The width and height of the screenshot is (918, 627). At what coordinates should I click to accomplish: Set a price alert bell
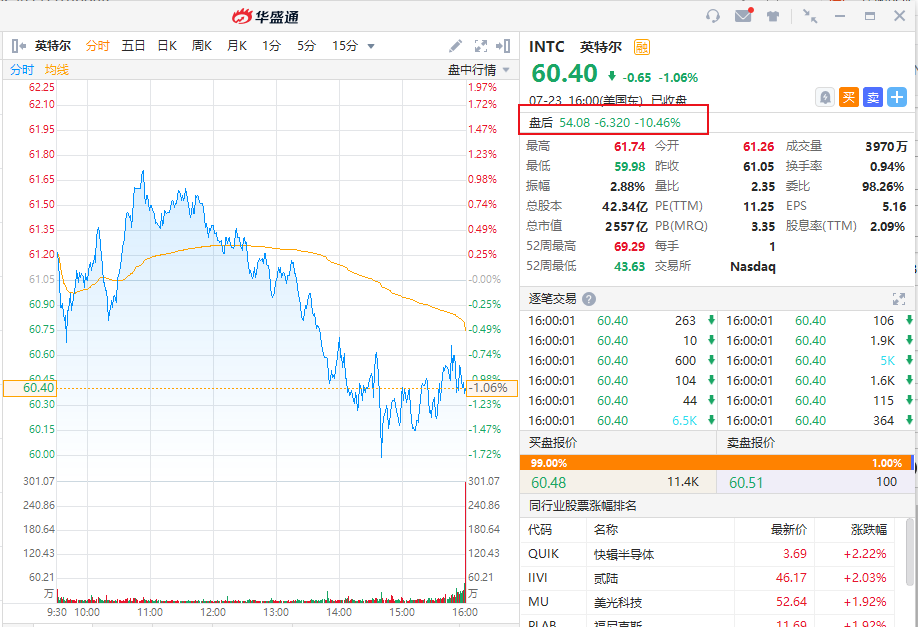825,97
